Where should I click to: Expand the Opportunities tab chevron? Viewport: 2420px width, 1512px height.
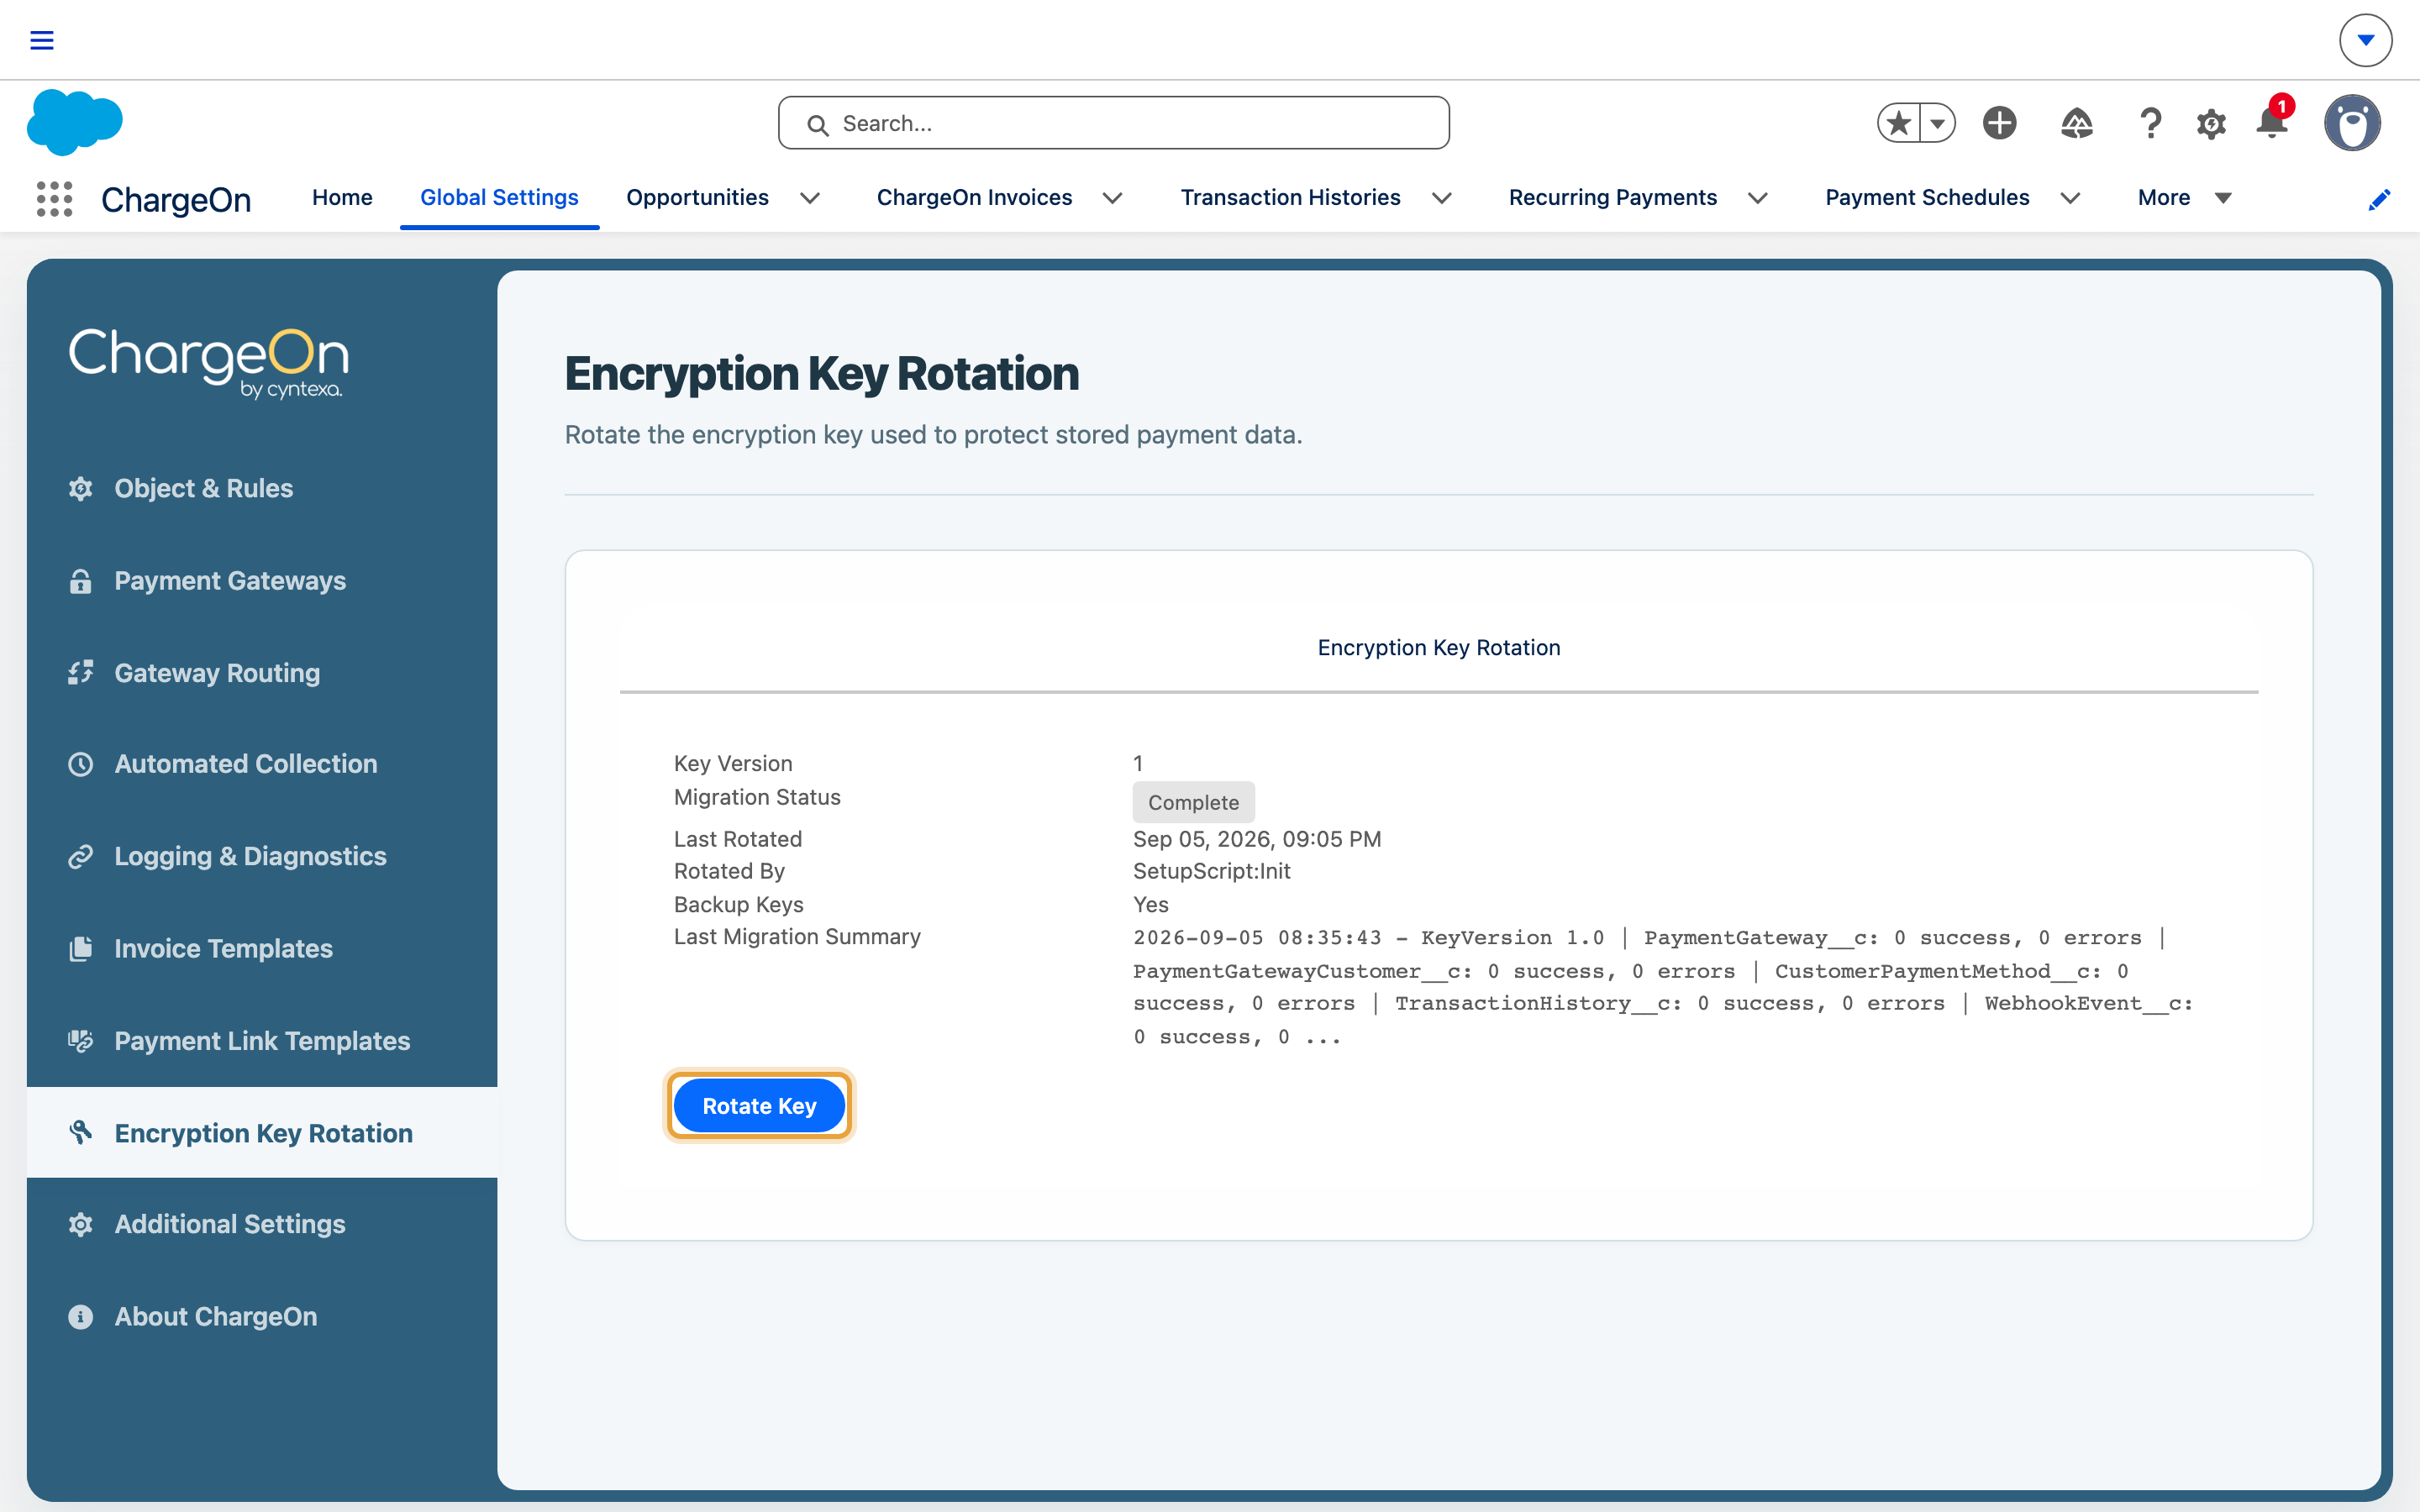(810, 198)
